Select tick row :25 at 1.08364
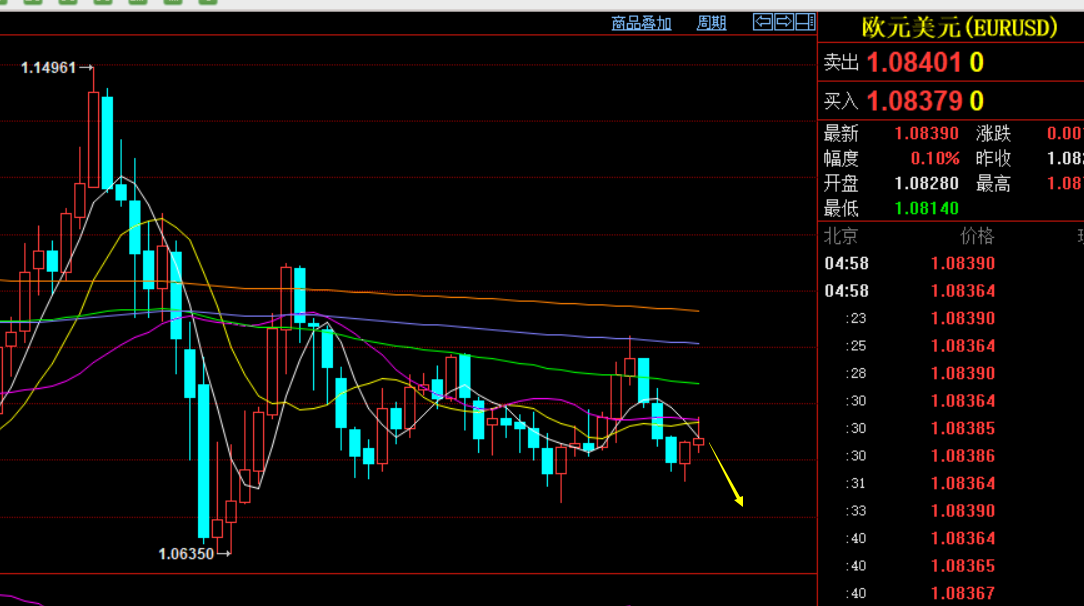Screen dimensions: 1084x606 tap(951, 345)
